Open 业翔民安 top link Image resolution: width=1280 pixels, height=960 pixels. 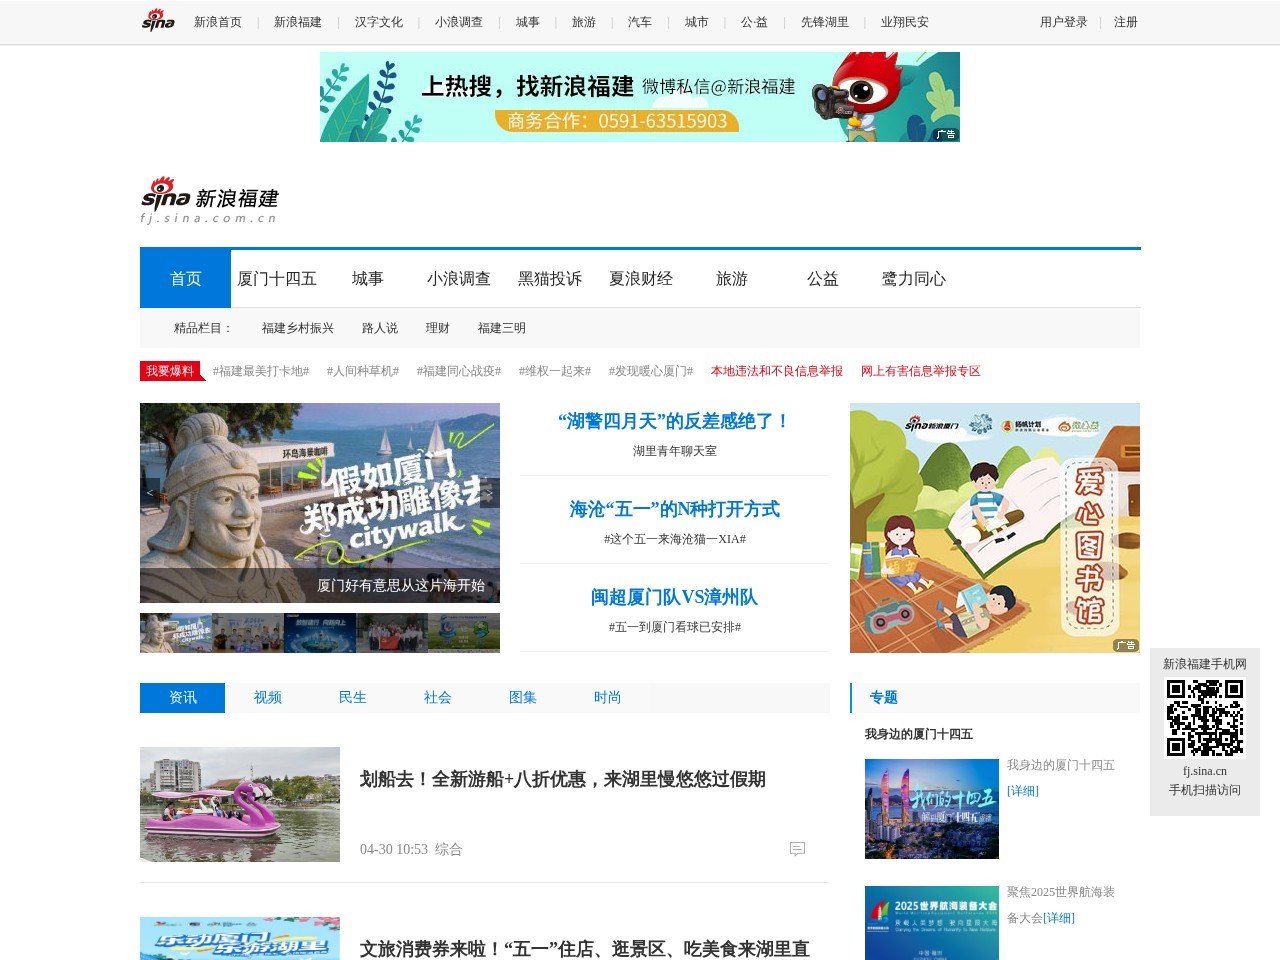pos(905,22)
